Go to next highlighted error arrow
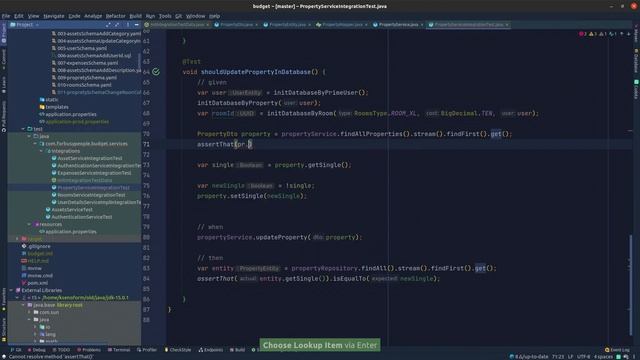 point(629,34)
